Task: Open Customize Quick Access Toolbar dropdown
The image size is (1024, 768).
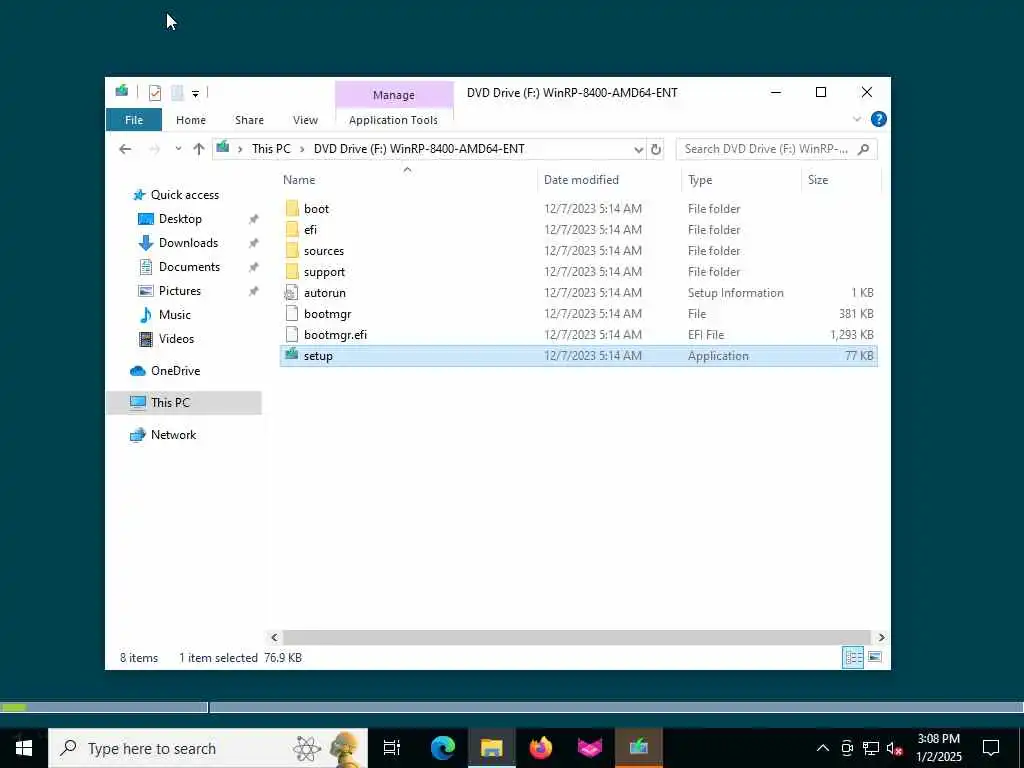Action: [195, 94]
